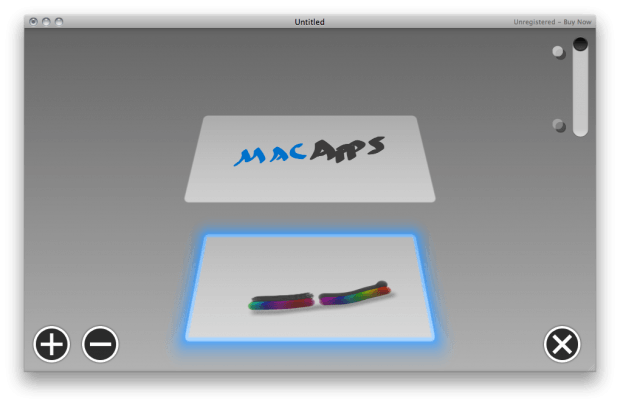This screenshot has width=620, height=405.
Task: Click the upper gray sphere beside the slider
Action: coord(558,52)
